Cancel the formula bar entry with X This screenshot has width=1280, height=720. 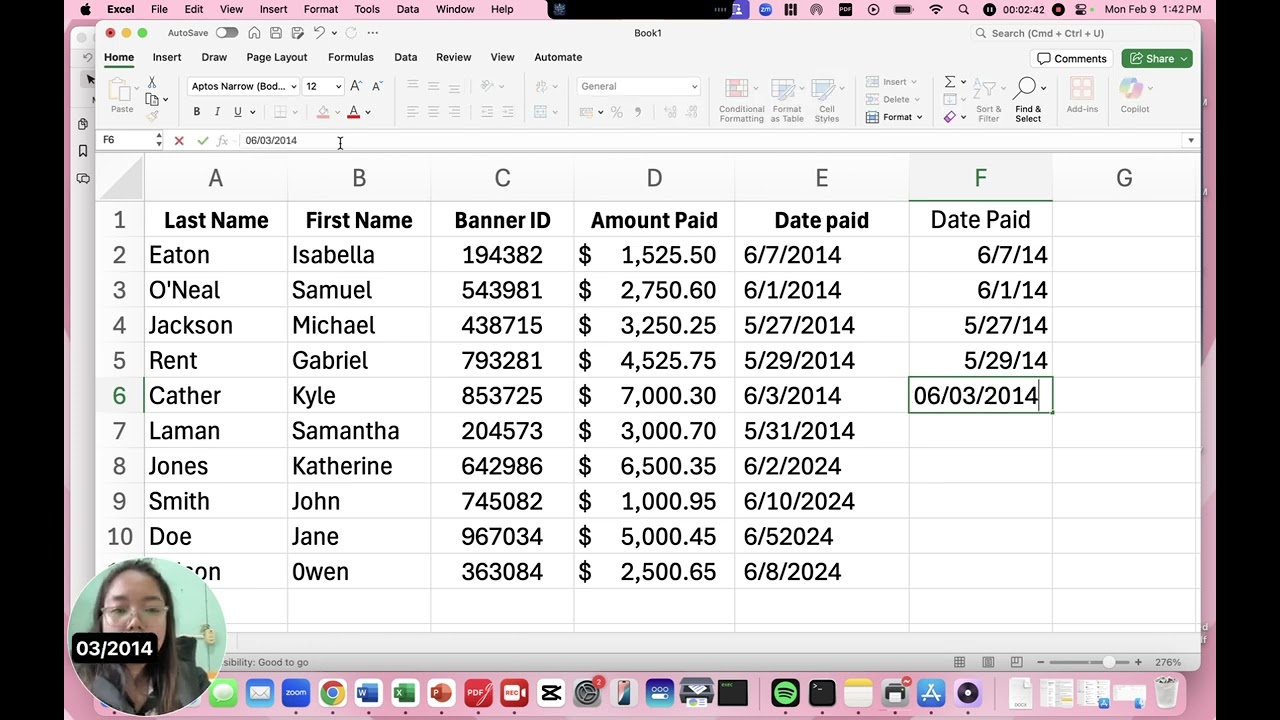(179, 141)
